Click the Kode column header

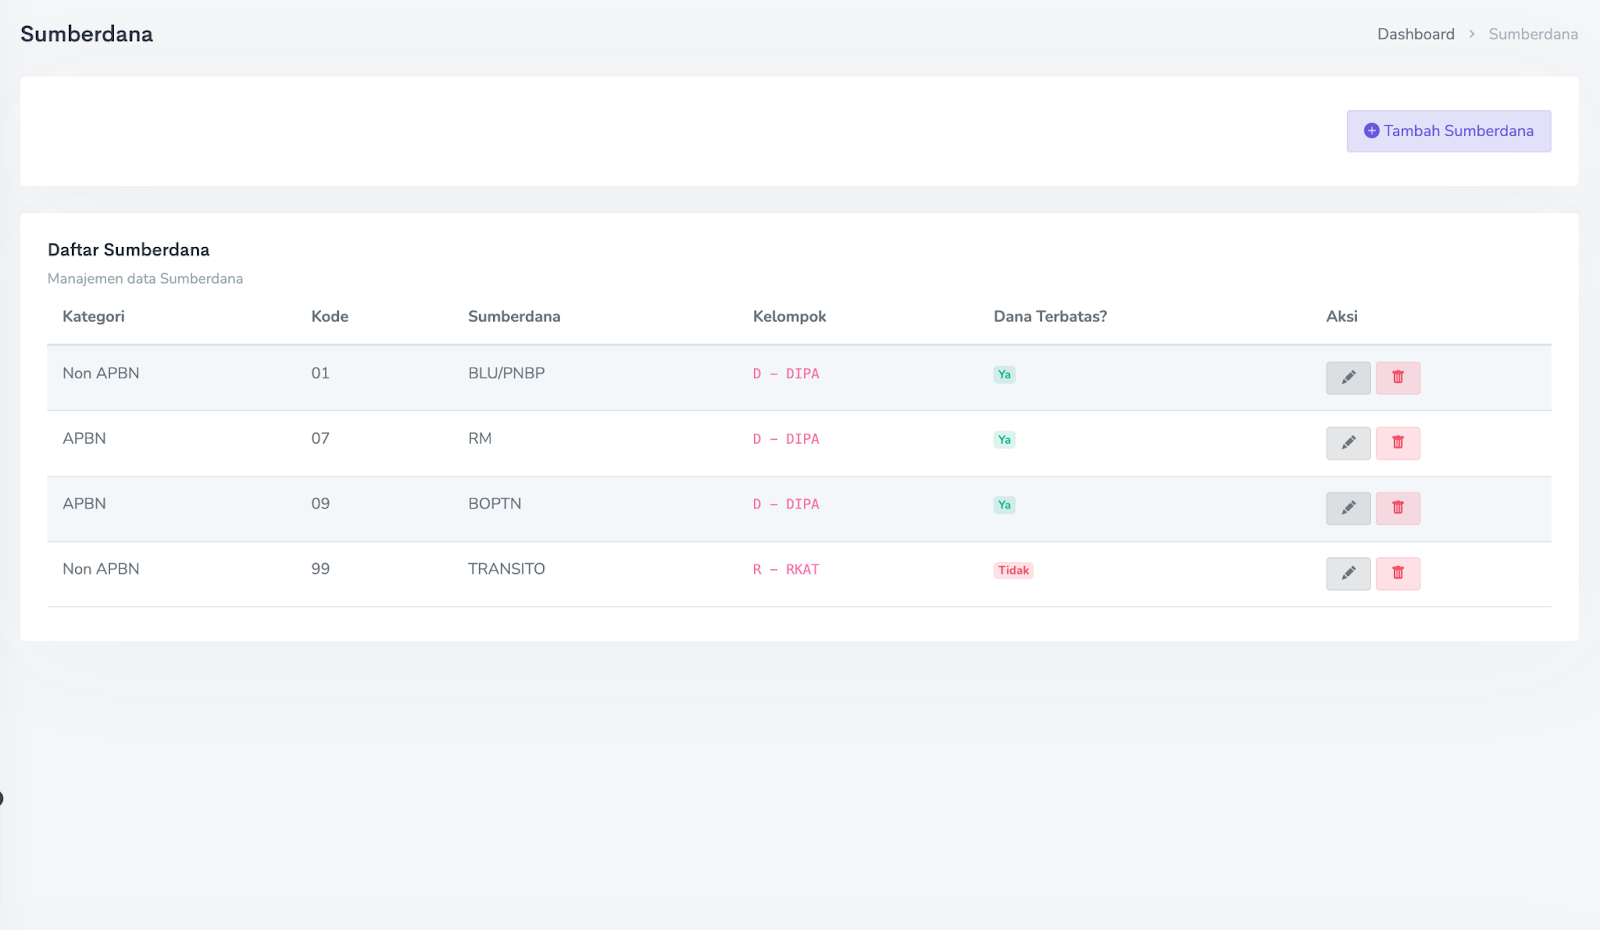click(329, 317)
